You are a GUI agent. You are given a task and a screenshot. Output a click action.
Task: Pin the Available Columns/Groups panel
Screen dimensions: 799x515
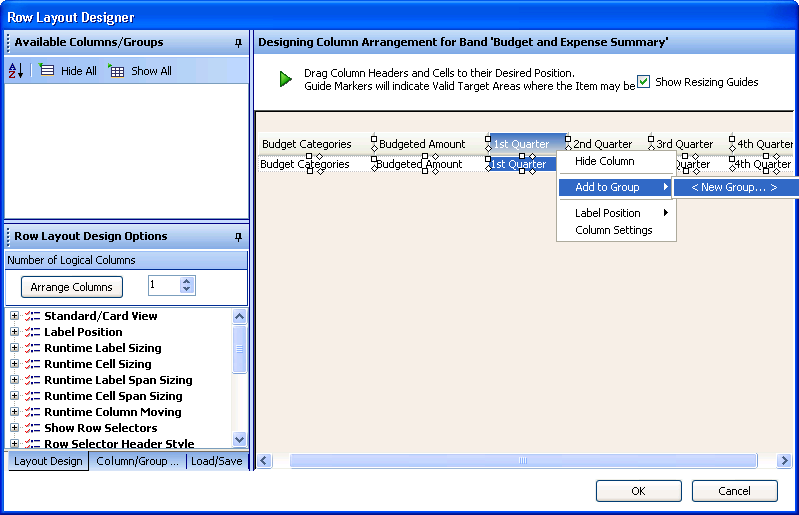238,43
